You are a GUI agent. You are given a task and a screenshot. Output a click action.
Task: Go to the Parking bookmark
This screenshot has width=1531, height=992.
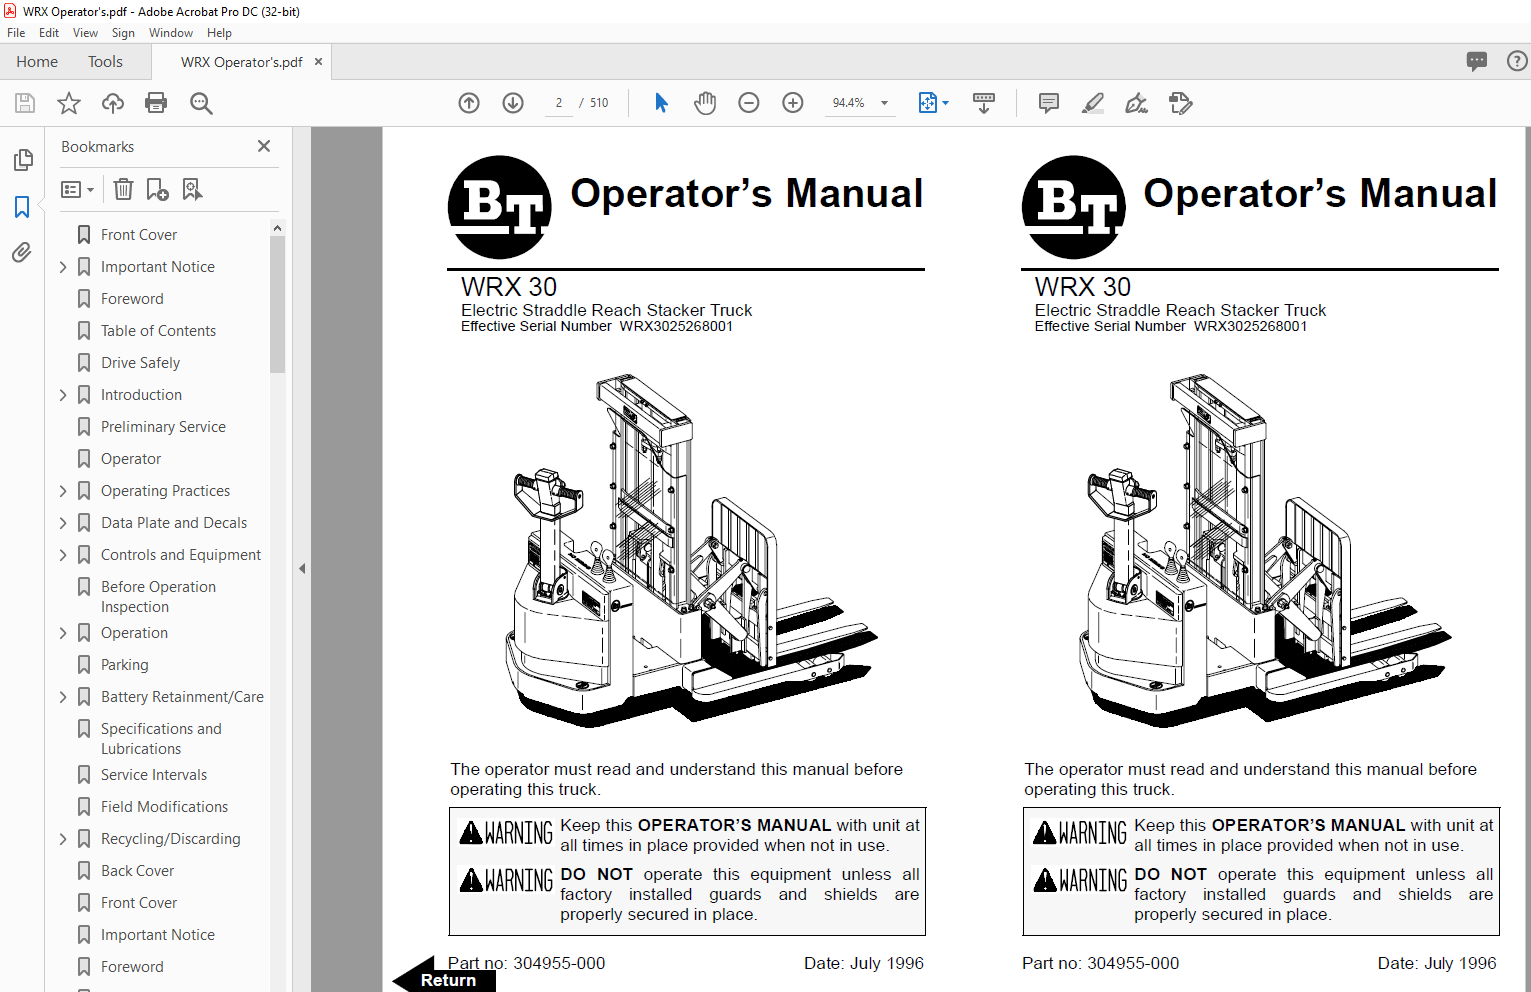click(x=124, y=665)
